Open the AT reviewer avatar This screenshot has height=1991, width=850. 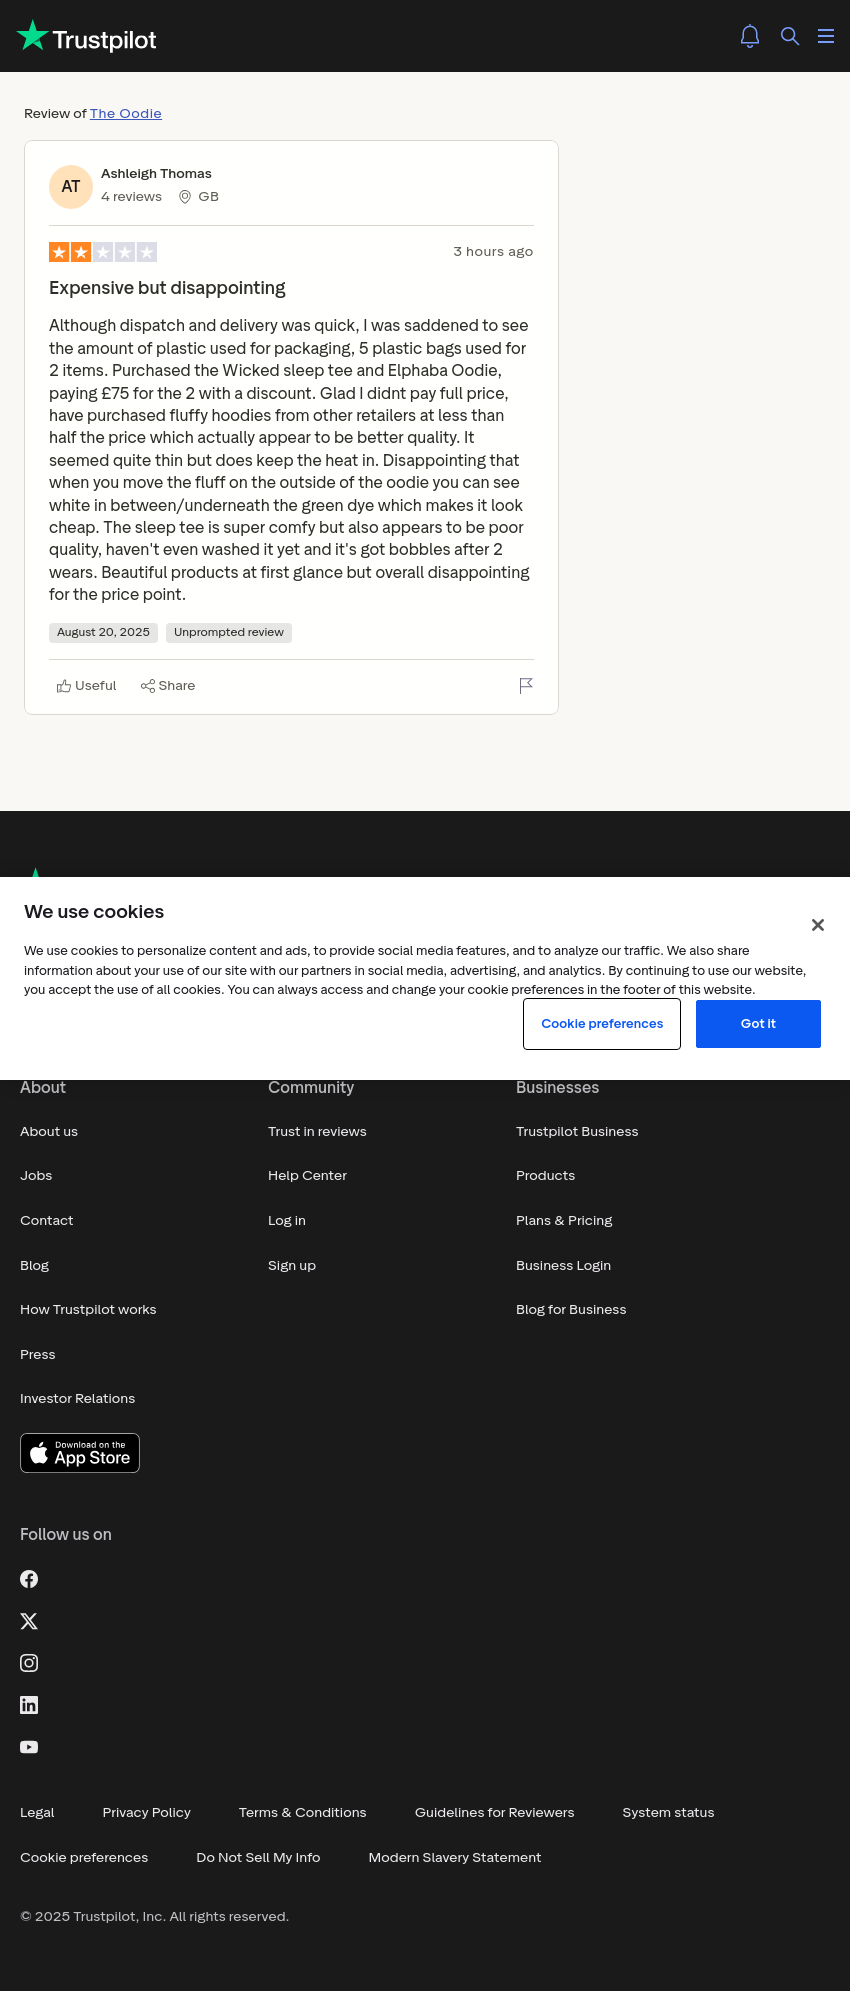coord(71,187)
